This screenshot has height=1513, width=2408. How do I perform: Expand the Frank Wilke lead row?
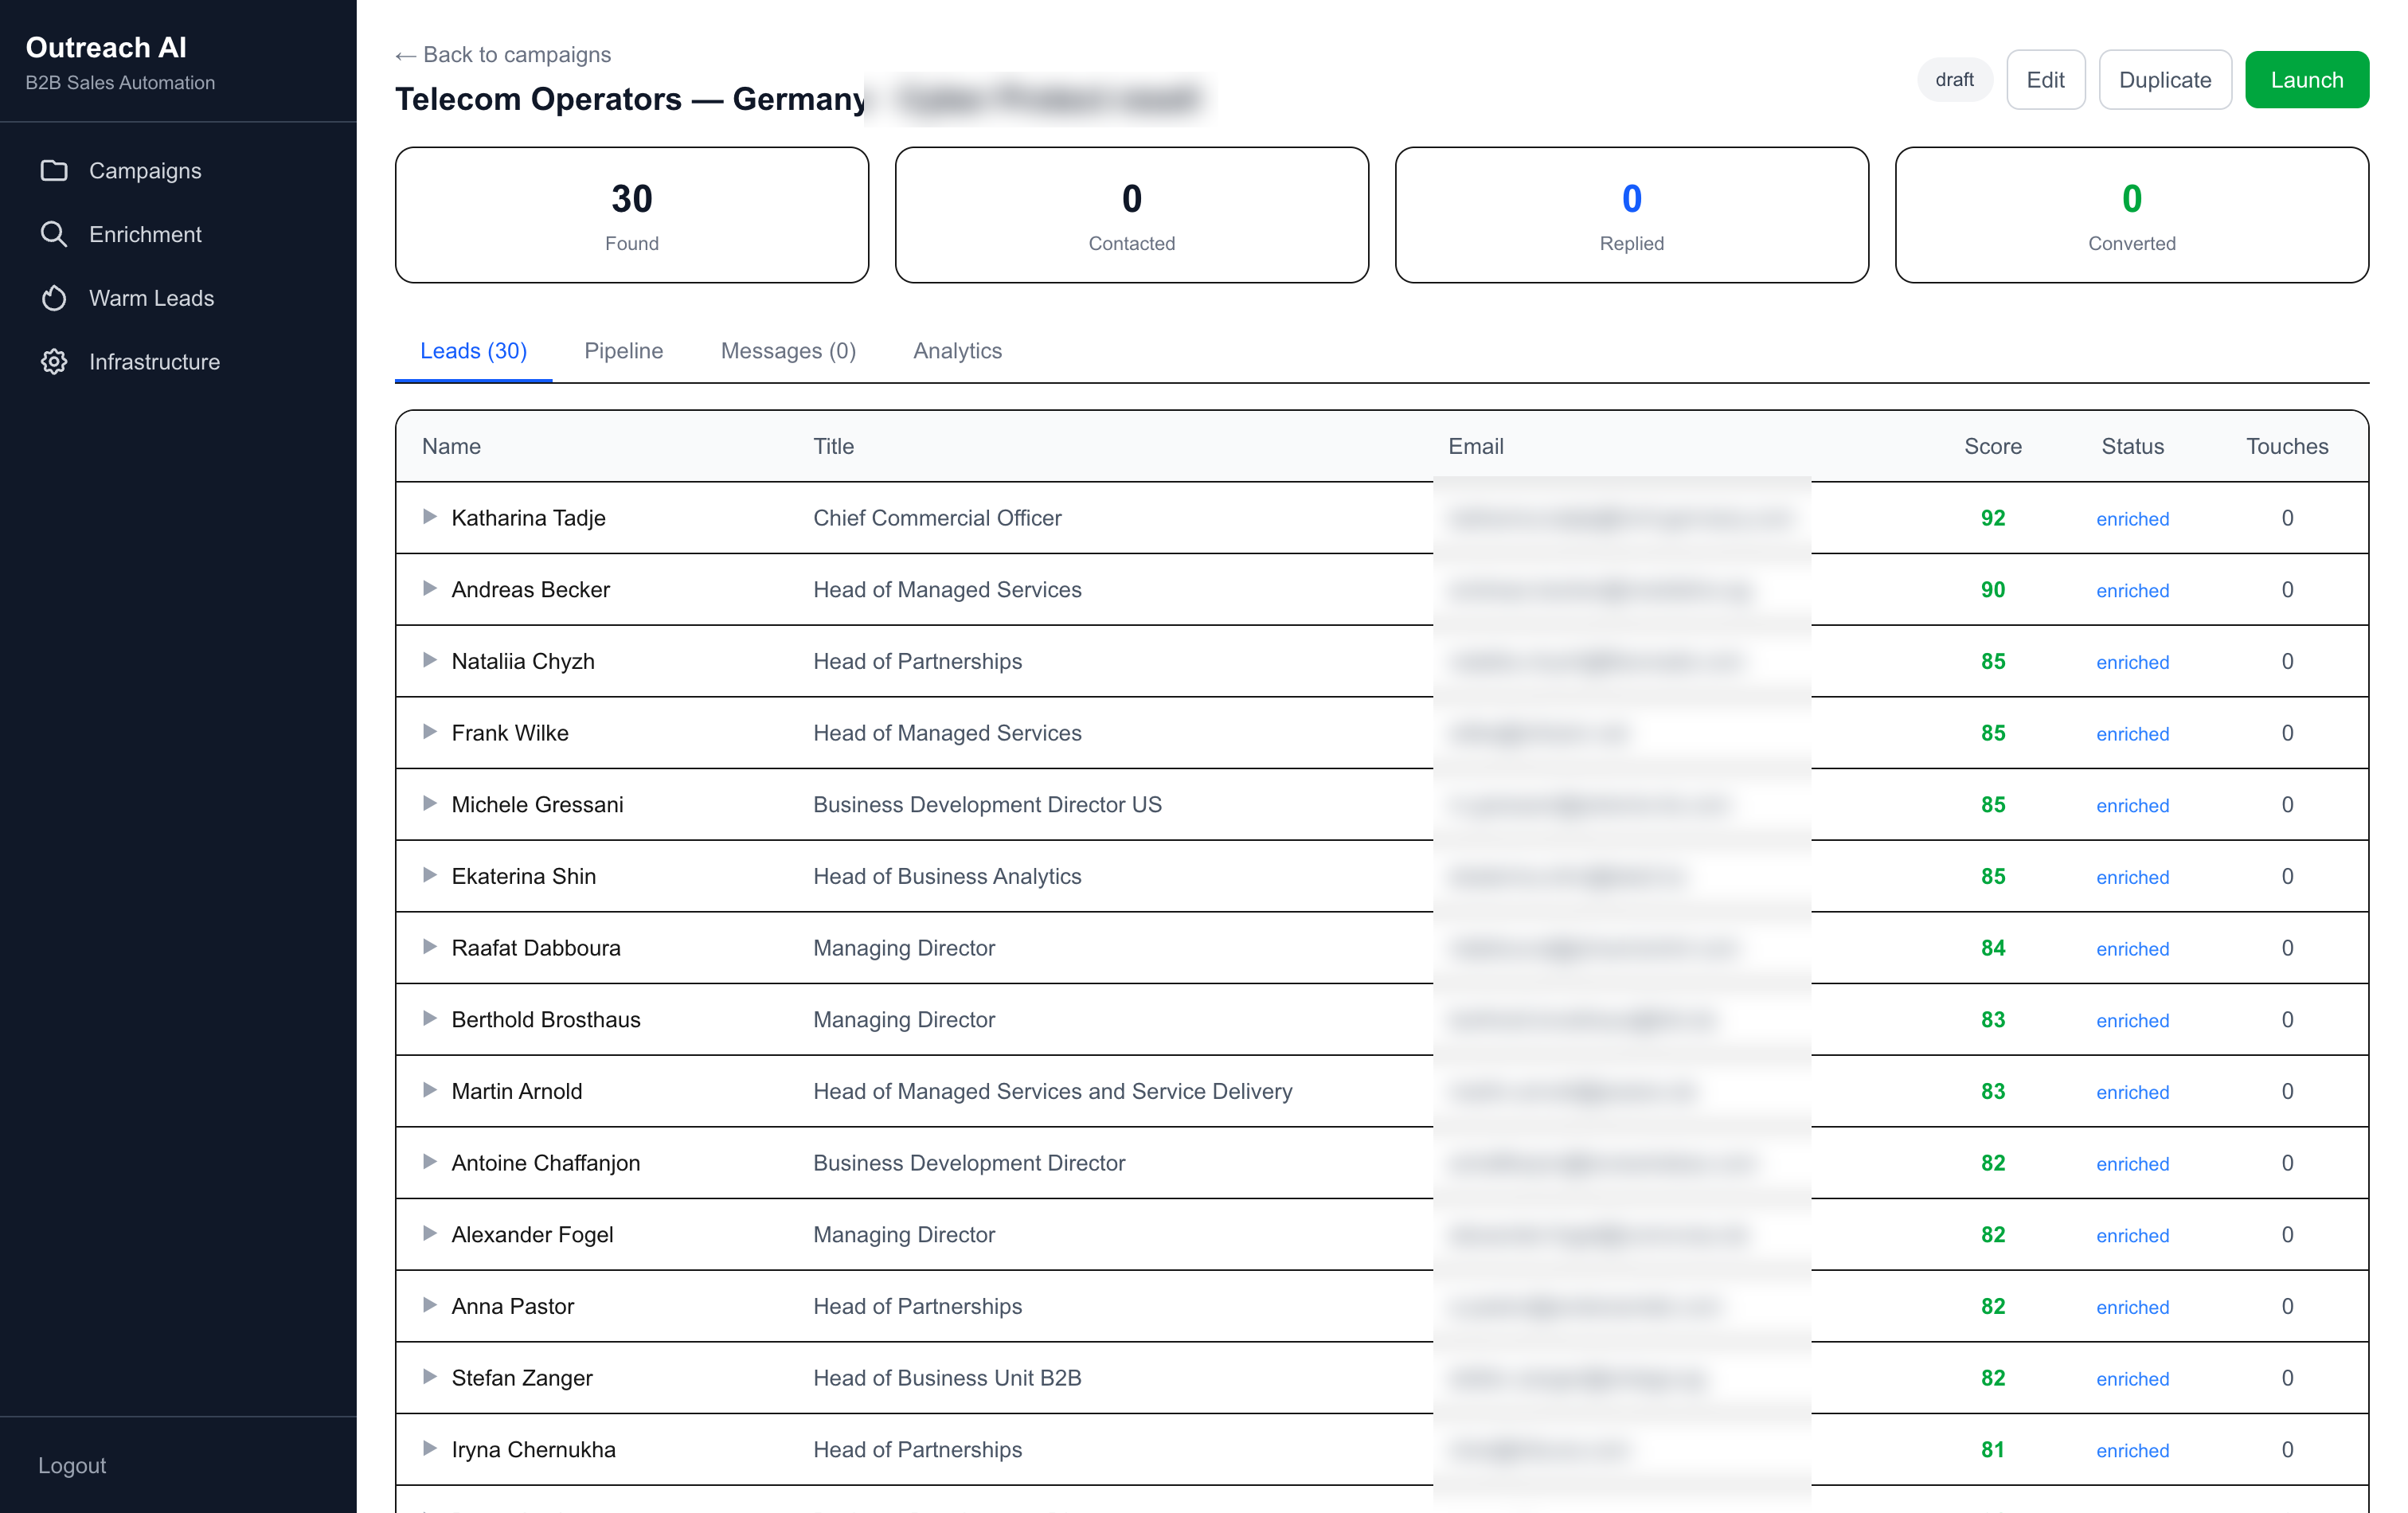[x=429, y=732]
